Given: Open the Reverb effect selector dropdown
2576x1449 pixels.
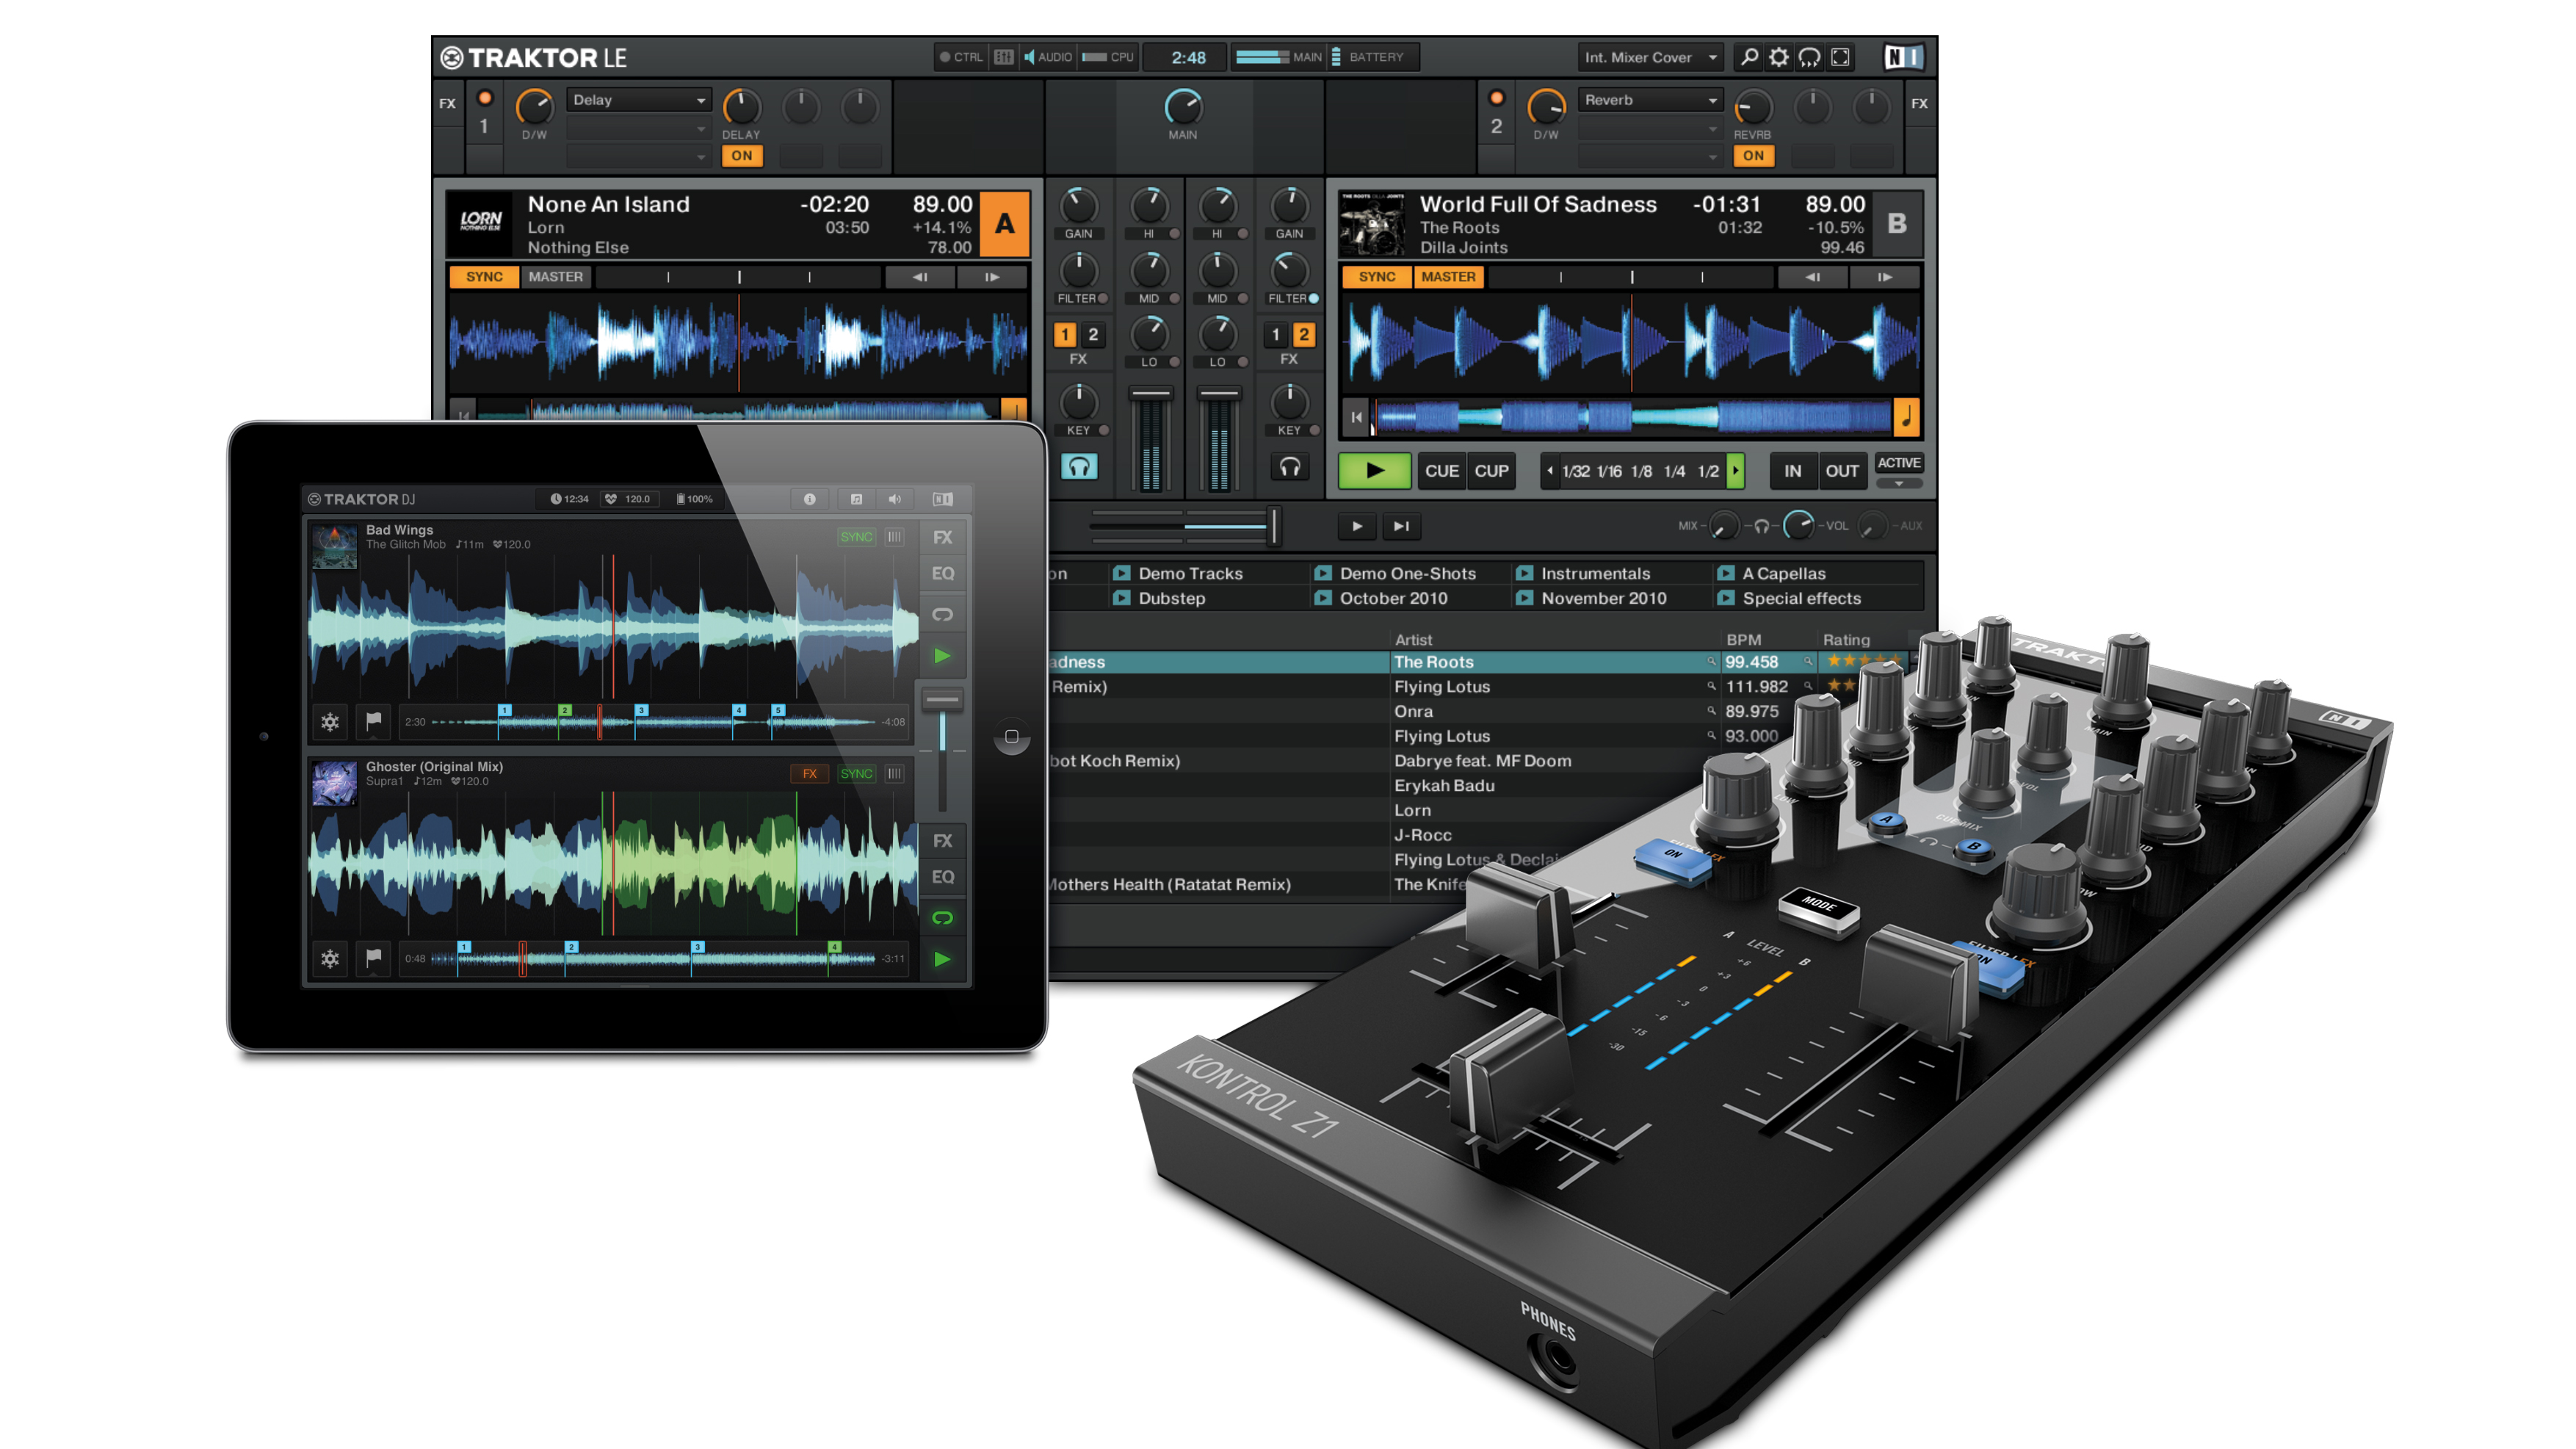Looking at the screenshot, I should click(1651, 100).
